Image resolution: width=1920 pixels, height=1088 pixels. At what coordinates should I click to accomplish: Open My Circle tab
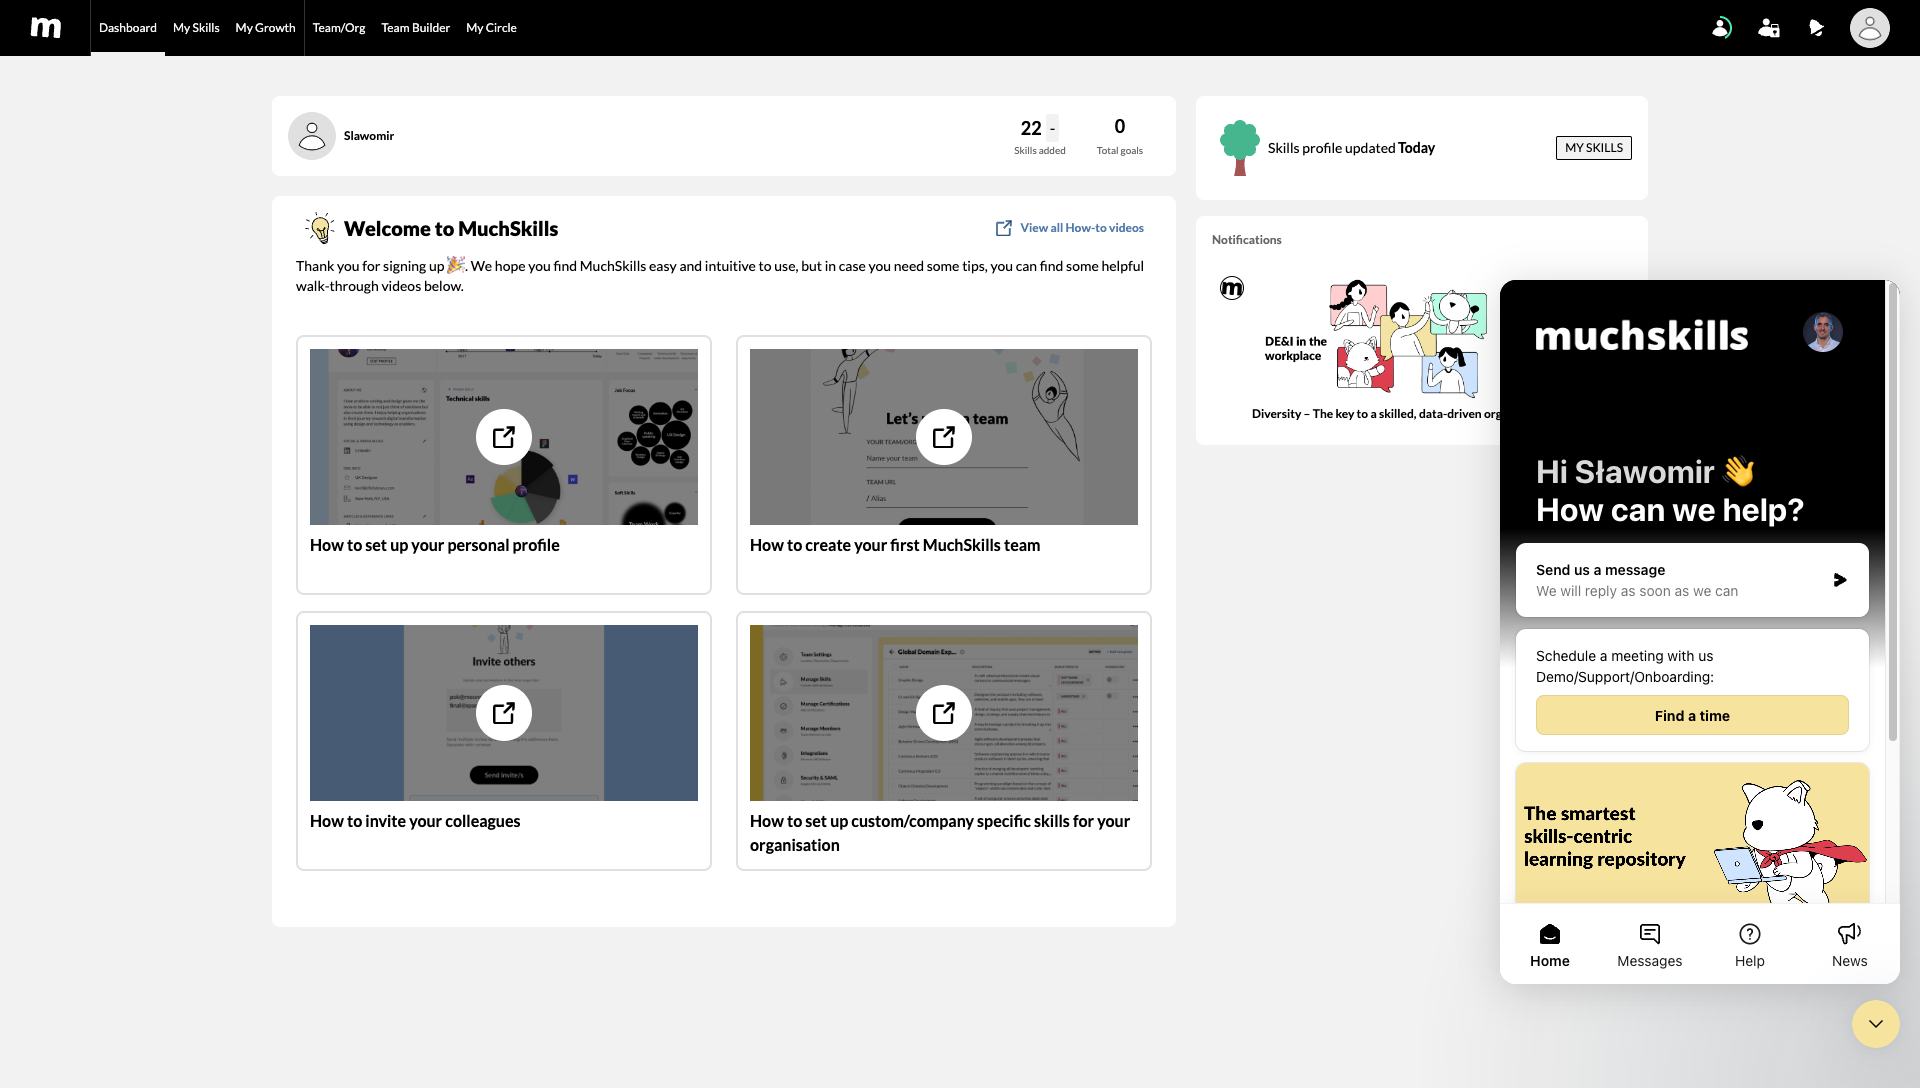(491, 28)
